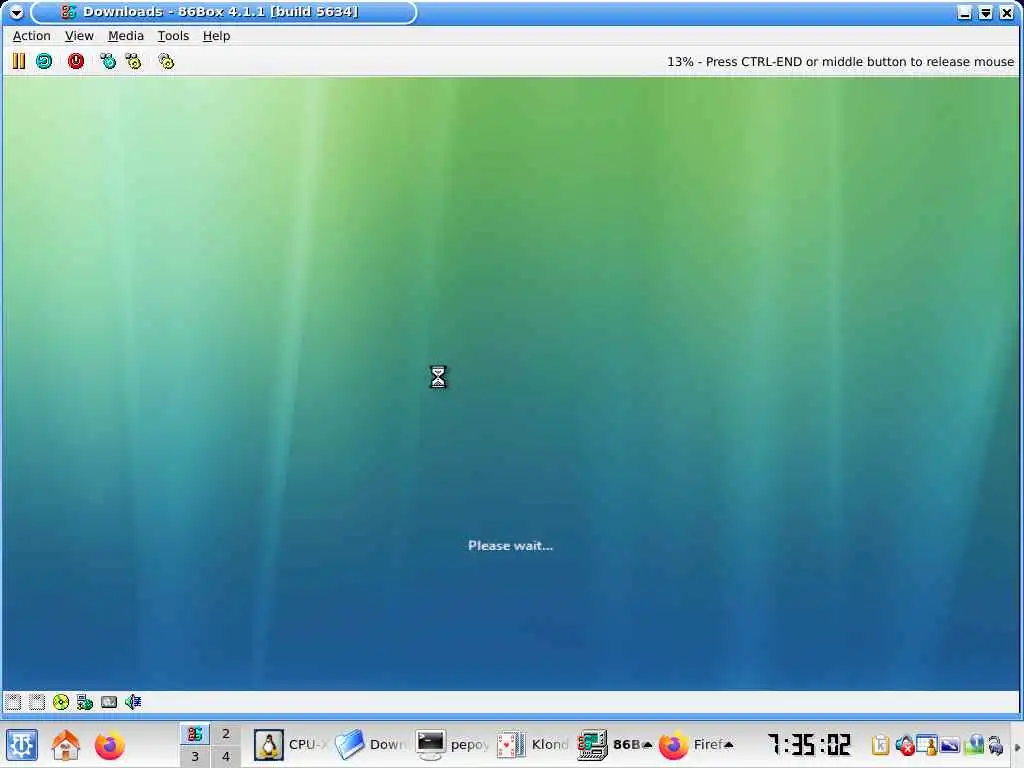The height and width of the screenshot is (768, 1024).
Task: Close the 86Box window
Action: coord(1007,12)
